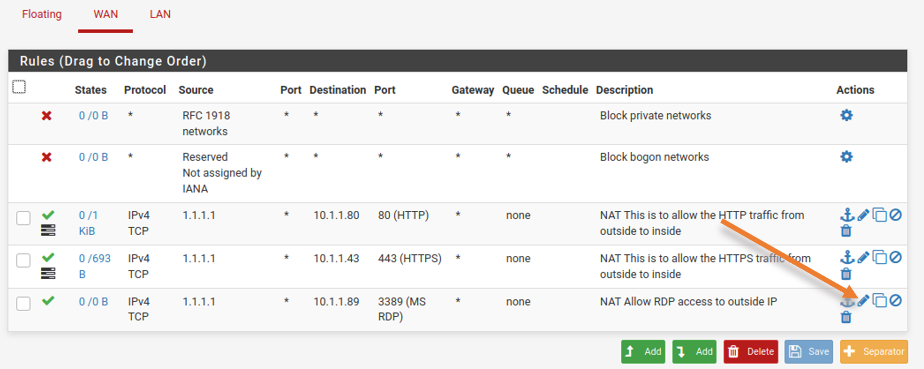Edit the HTTP rule with pencil icon
The width and height of the screenshot is (924, 369).
click(863, 215)
